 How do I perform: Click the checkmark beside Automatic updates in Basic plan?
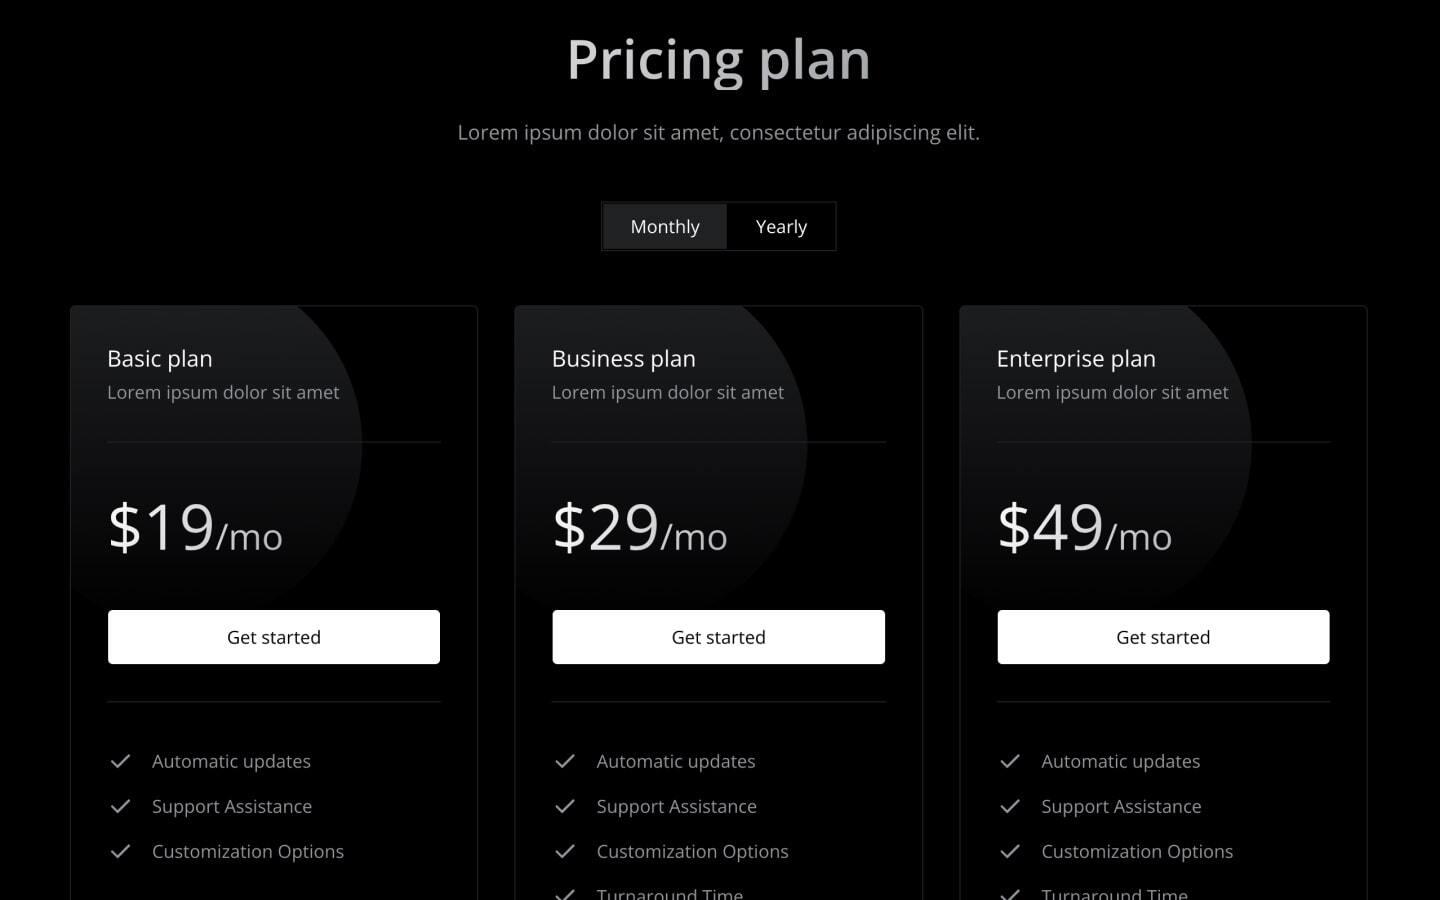[121, 761]
